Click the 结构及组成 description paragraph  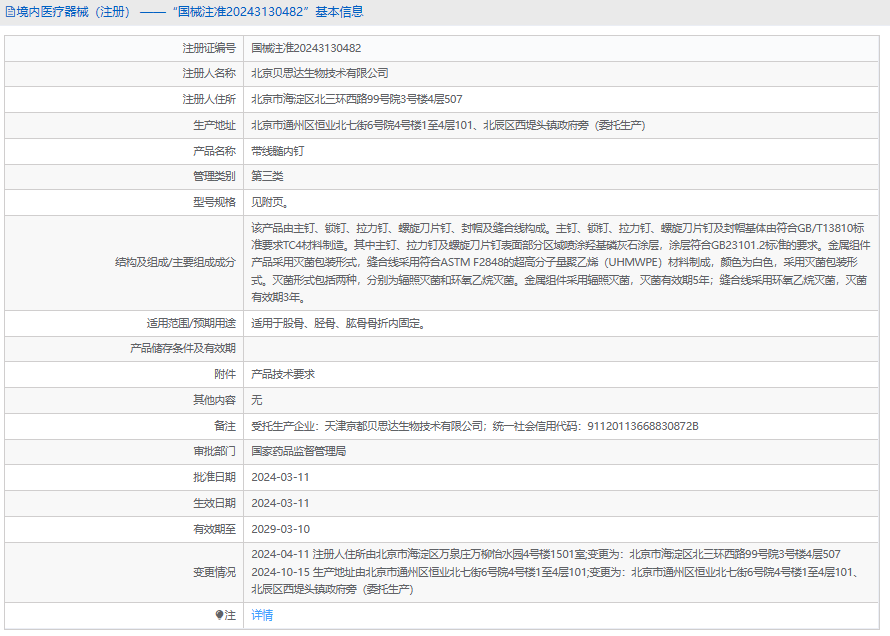(560, 262)
